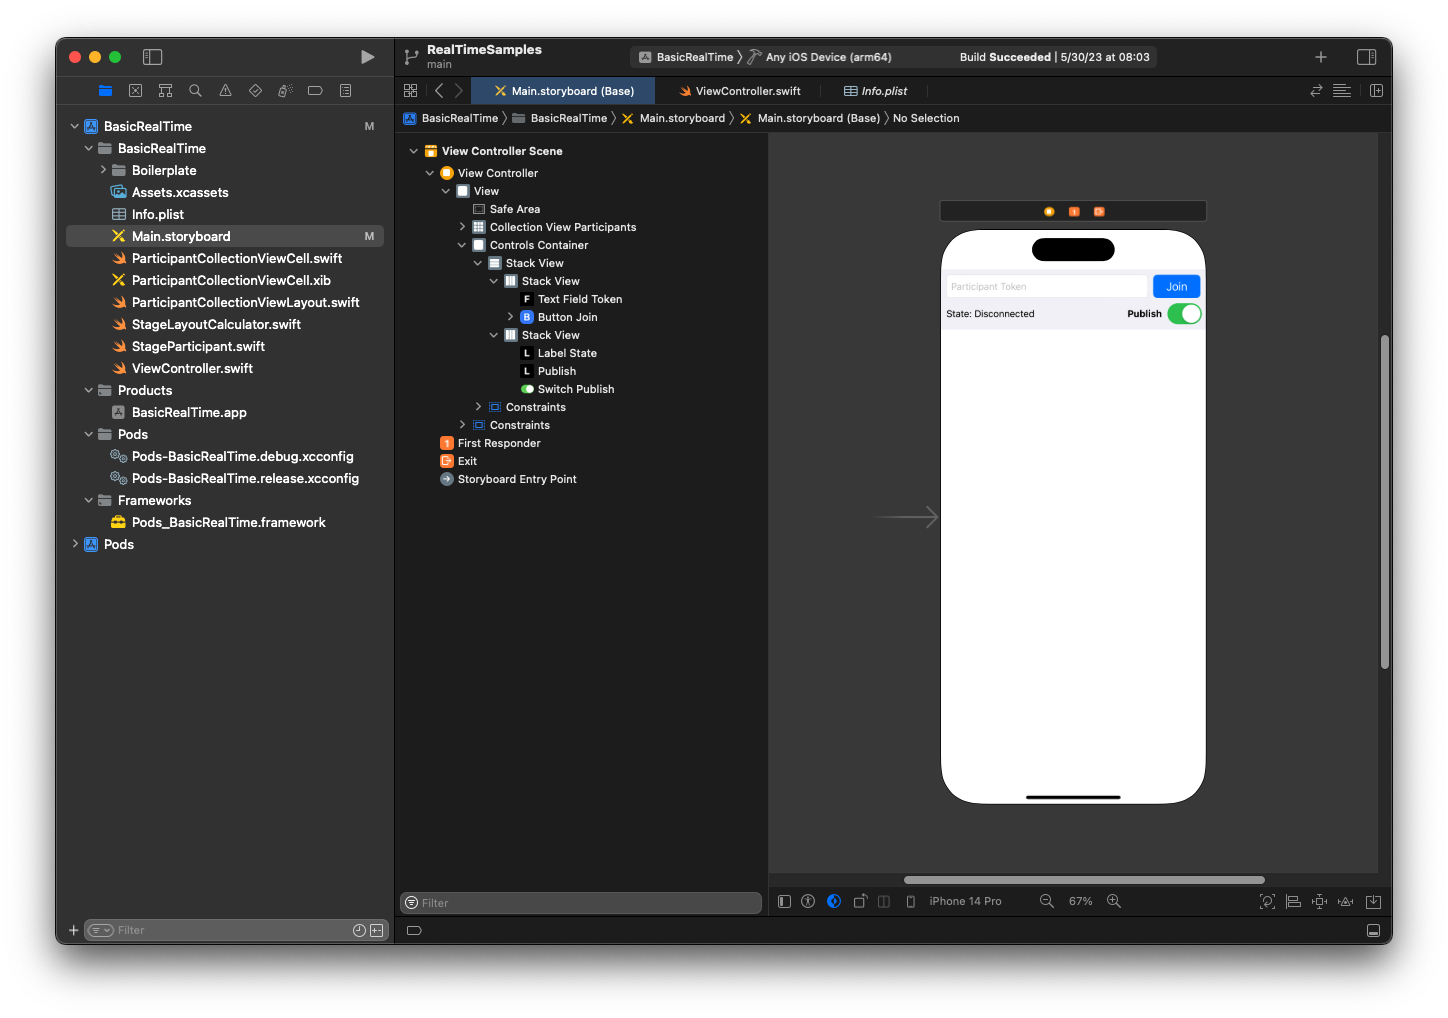The width and height of the screenshot is (1448, 1018).
Task: Toggle device orientation in canvas bar
Action: pos(860,900)
